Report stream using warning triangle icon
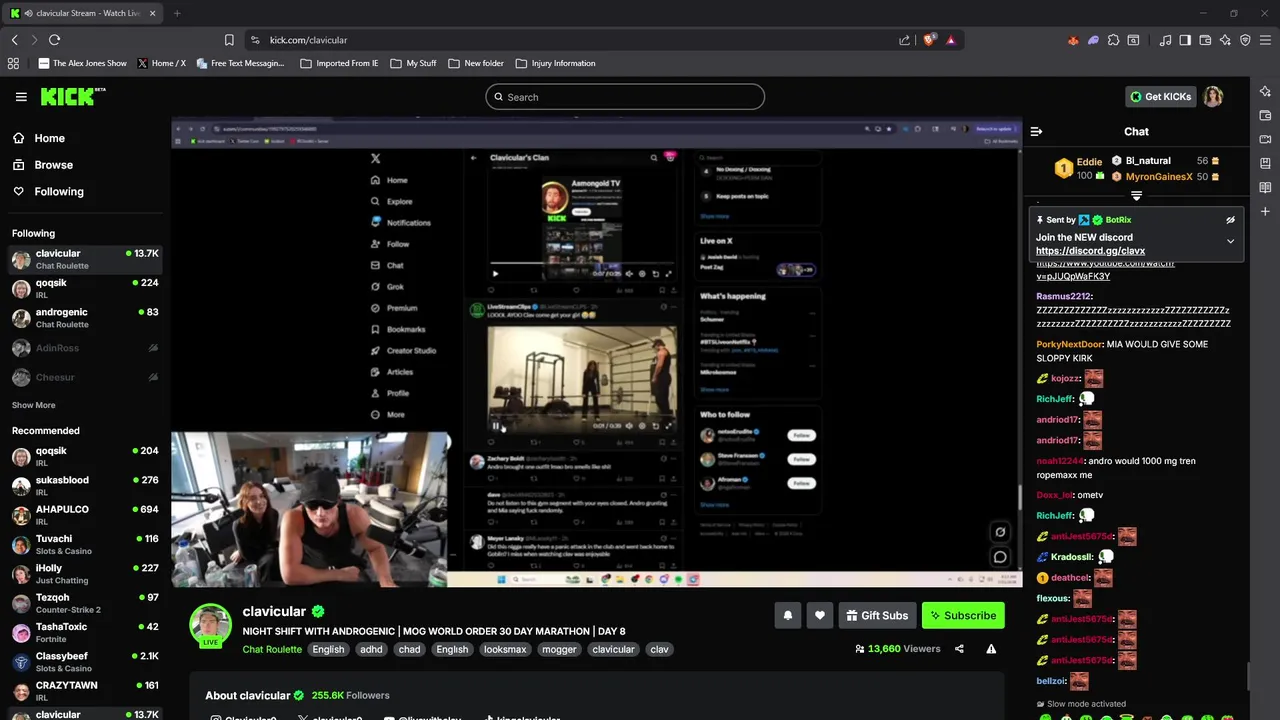Viewport: 1280px width, 720px height. coord(991,649)
